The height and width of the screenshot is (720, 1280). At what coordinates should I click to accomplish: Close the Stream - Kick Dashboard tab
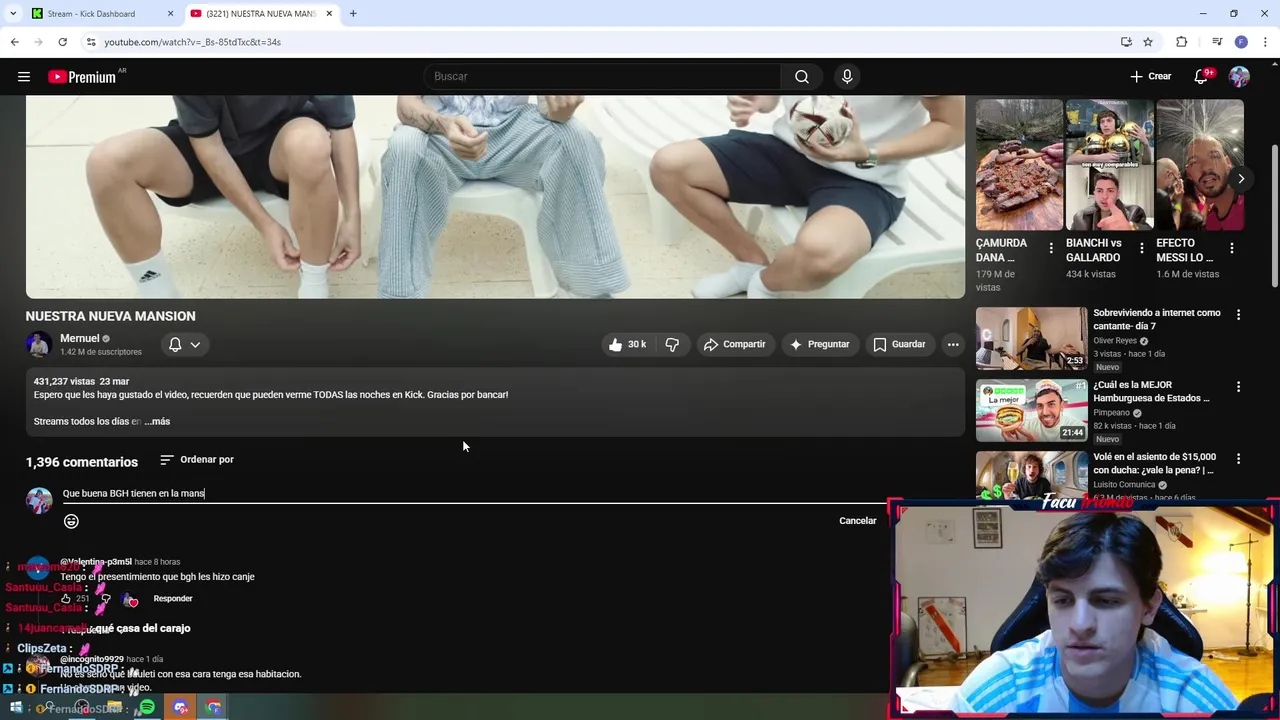pyautogui.click(x=170, y=13)
